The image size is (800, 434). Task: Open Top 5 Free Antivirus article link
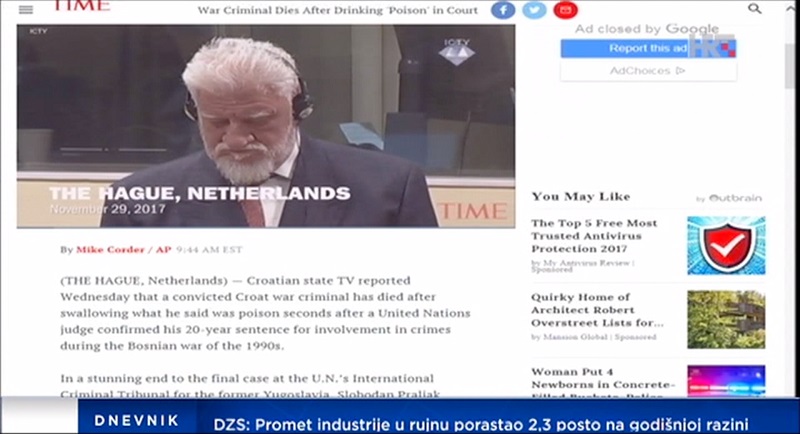pos(594,236)
